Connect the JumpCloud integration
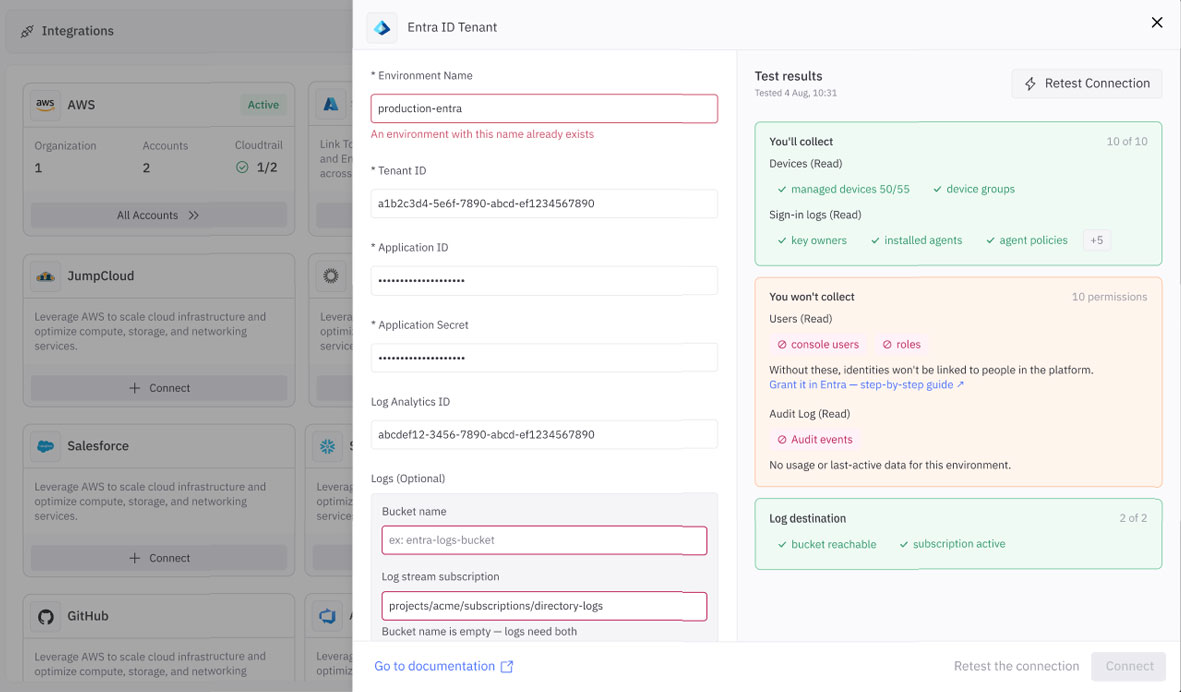1181x692 pixels. click(159, 388)
